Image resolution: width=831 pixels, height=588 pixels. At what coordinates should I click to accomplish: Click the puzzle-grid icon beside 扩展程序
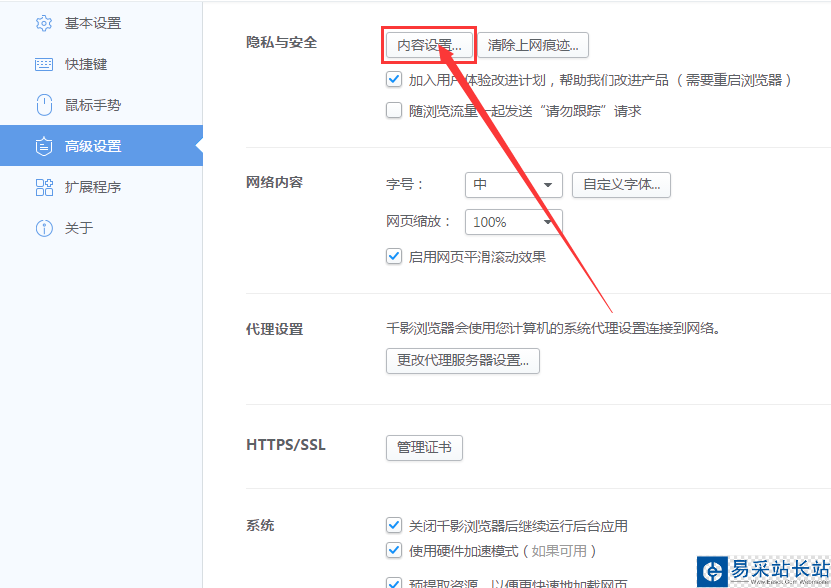point(44,187)
